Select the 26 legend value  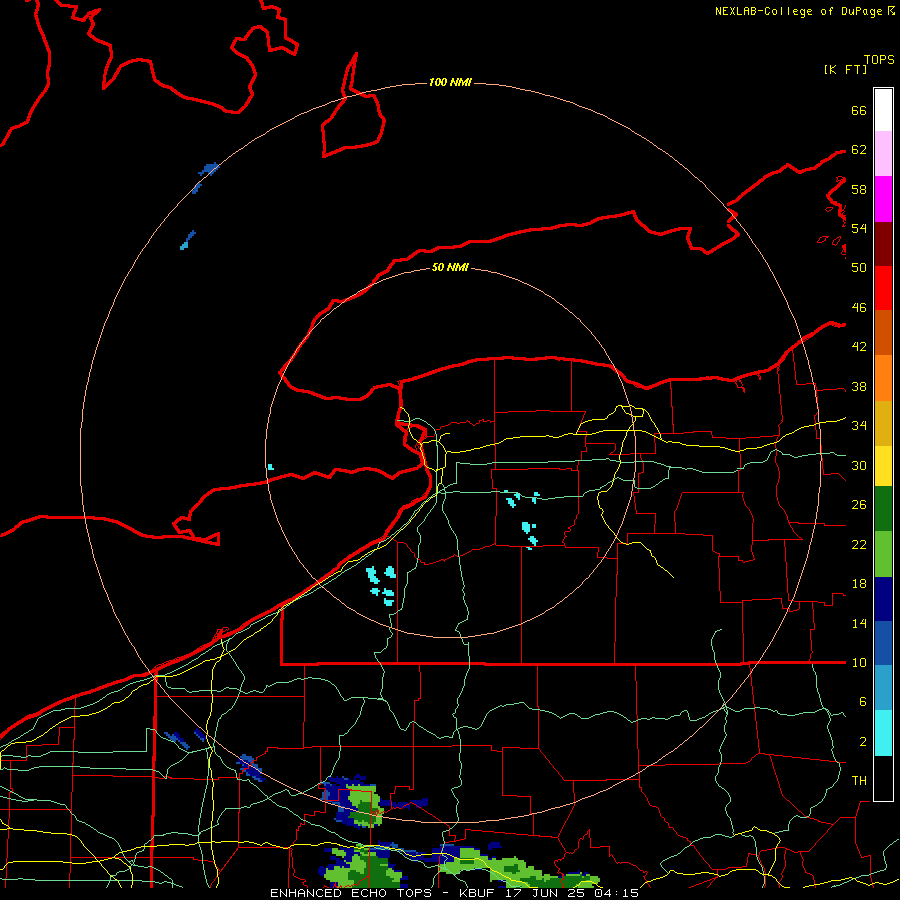coord(859,505)
